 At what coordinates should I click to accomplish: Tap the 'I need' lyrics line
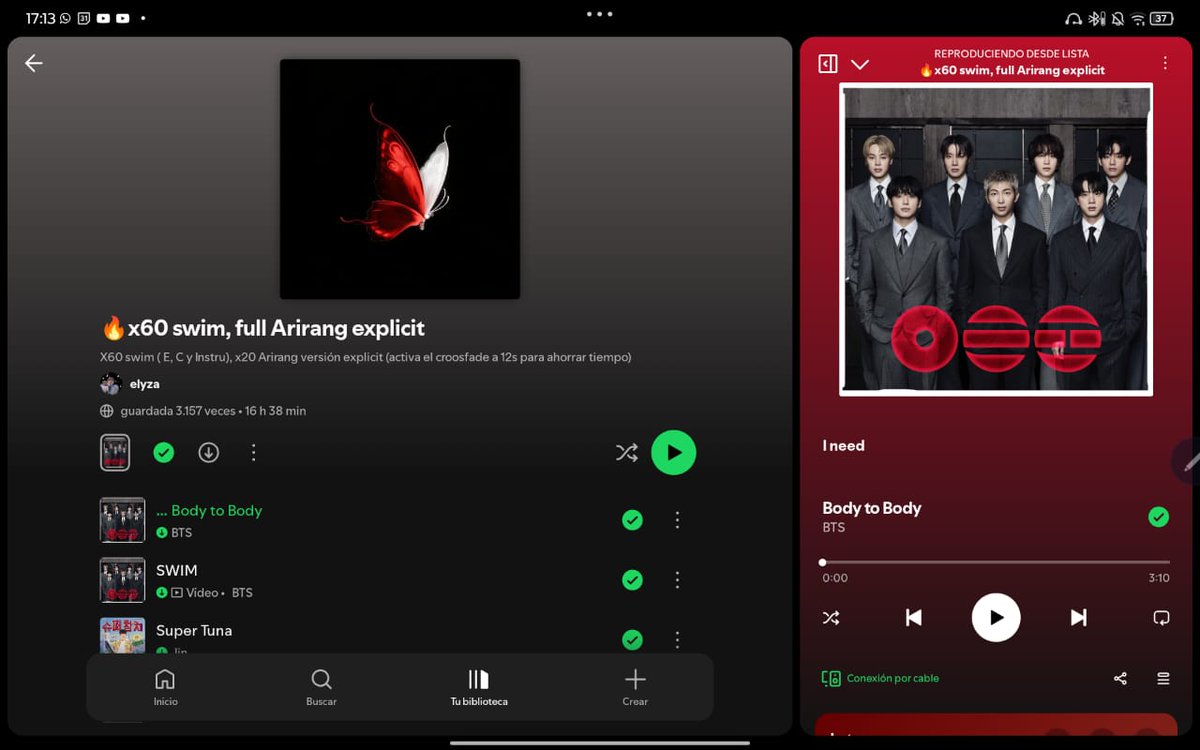click(843, 446)
